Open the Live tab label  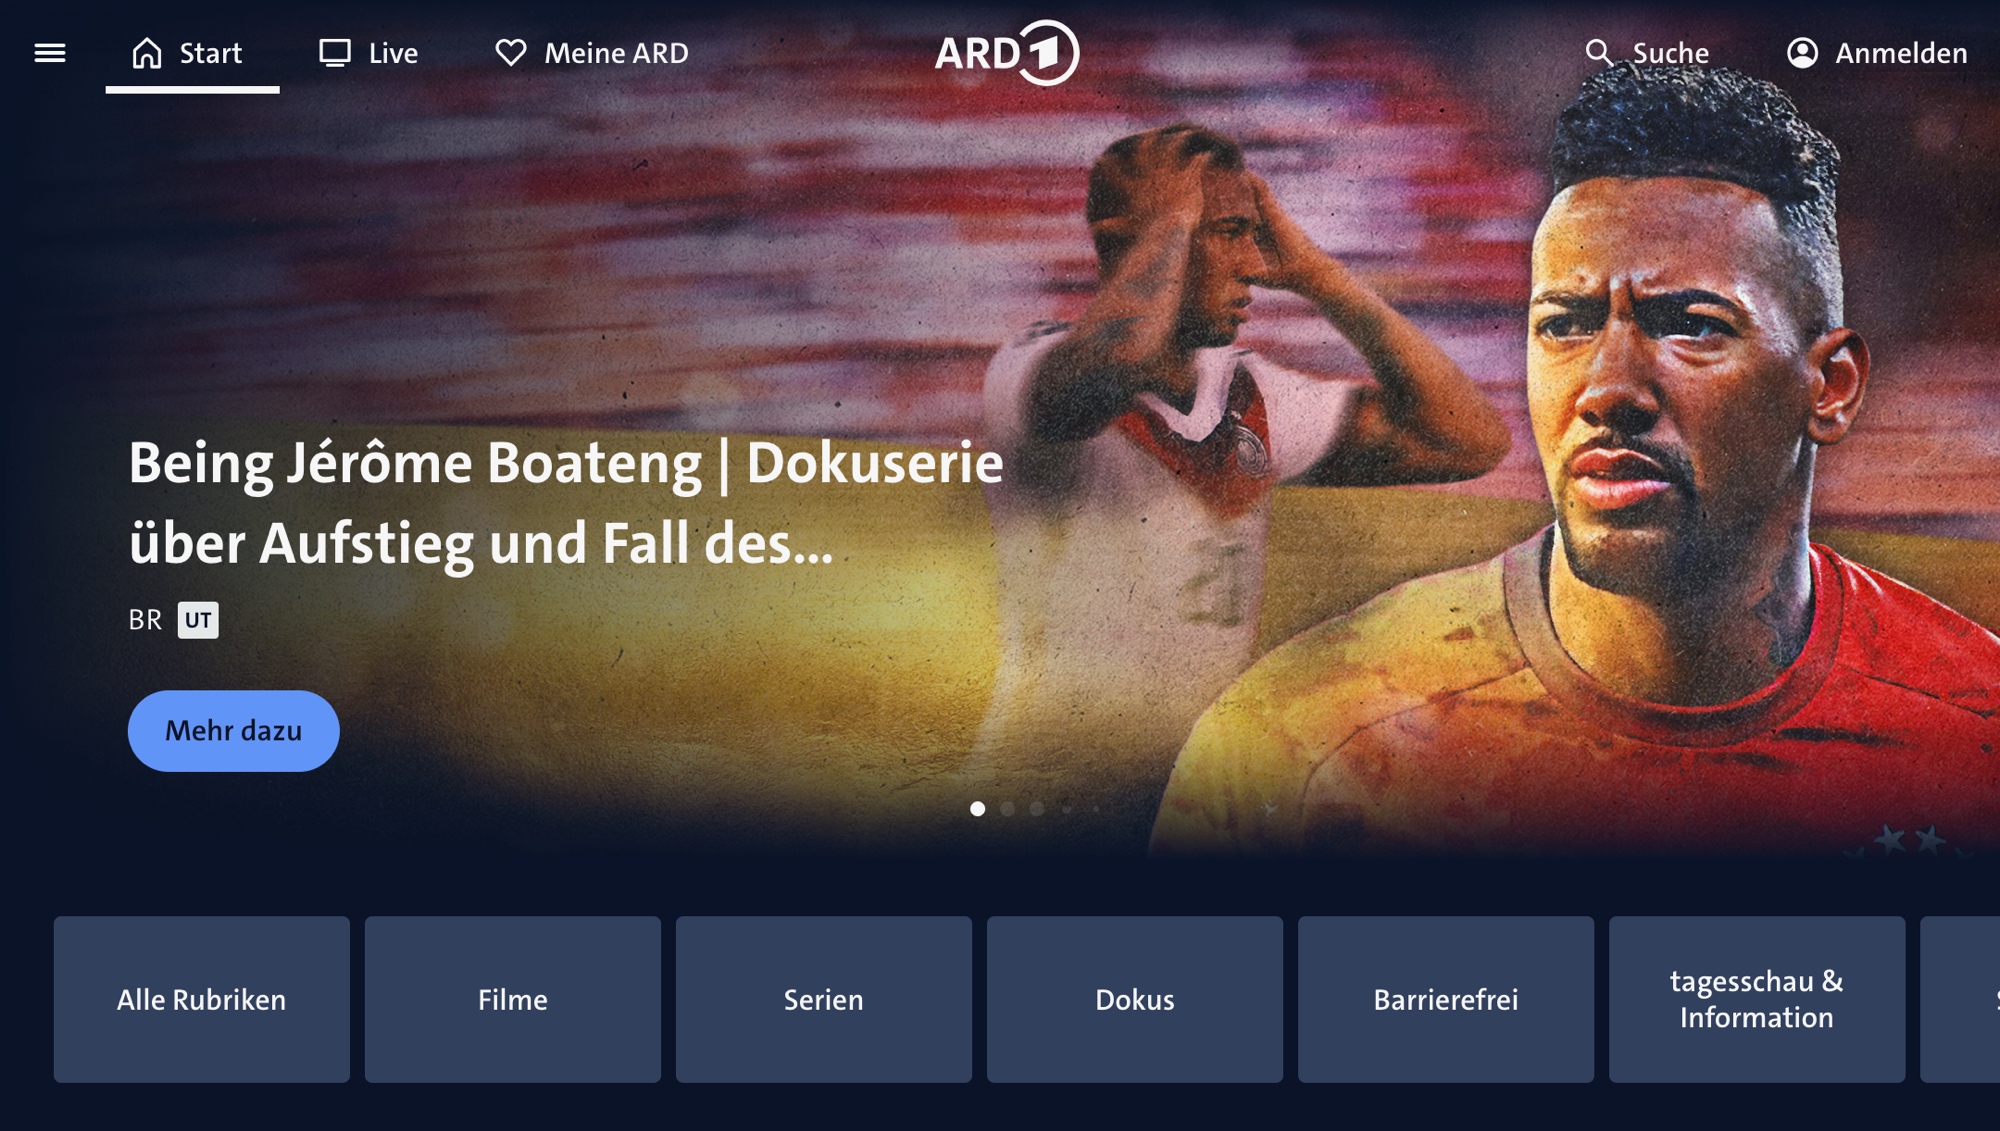pyautogui.click(x=393, y=53)
